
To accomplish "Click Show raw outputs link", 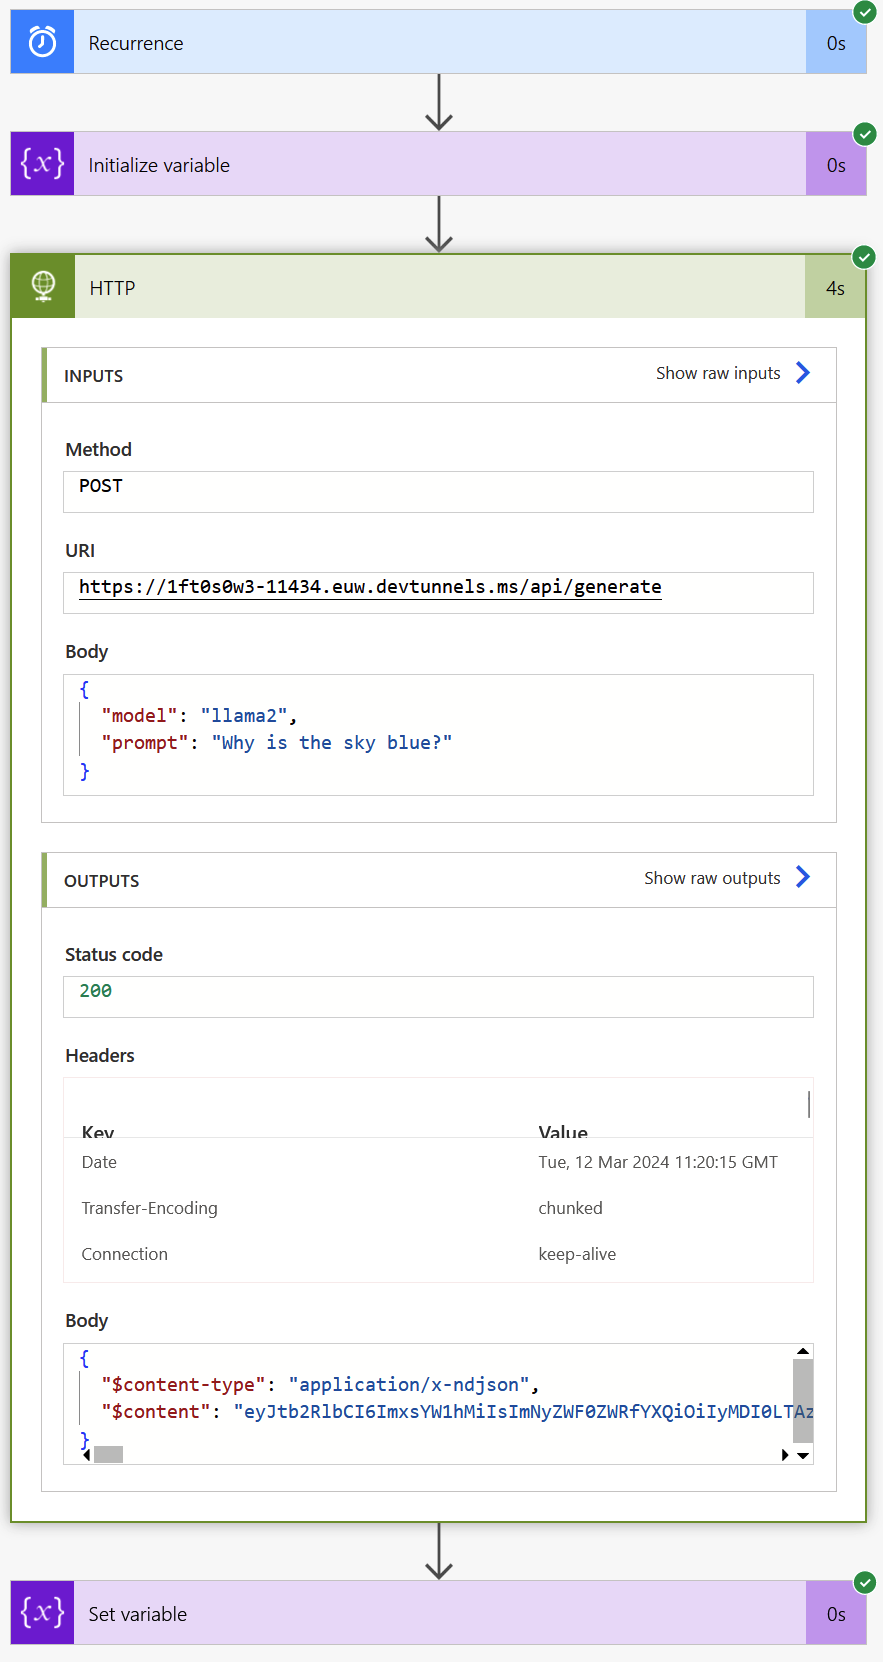I will (x=712, y=878).
